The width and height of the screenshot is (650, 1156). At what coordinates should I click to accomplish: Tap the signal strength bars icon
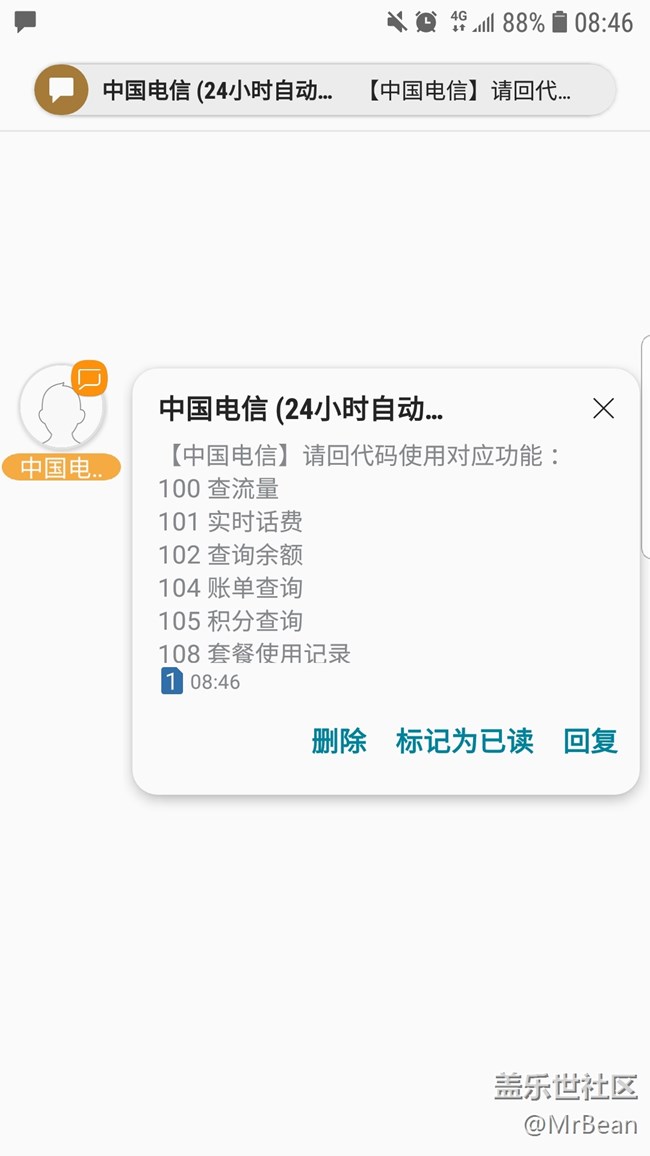(485, 22)
